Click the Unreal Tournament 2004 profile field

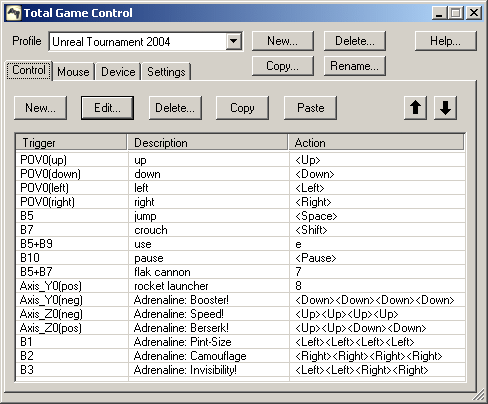pos(138,41)
